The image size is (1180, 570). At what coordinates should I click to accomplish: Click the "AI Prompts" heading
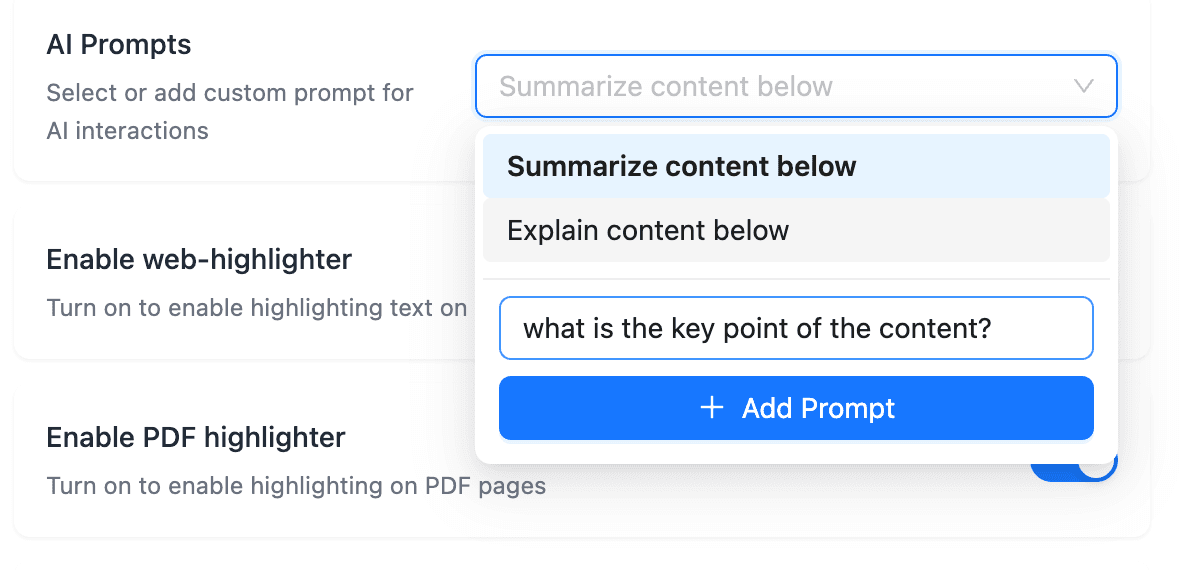pyautogui.click(x=118, y=45)
